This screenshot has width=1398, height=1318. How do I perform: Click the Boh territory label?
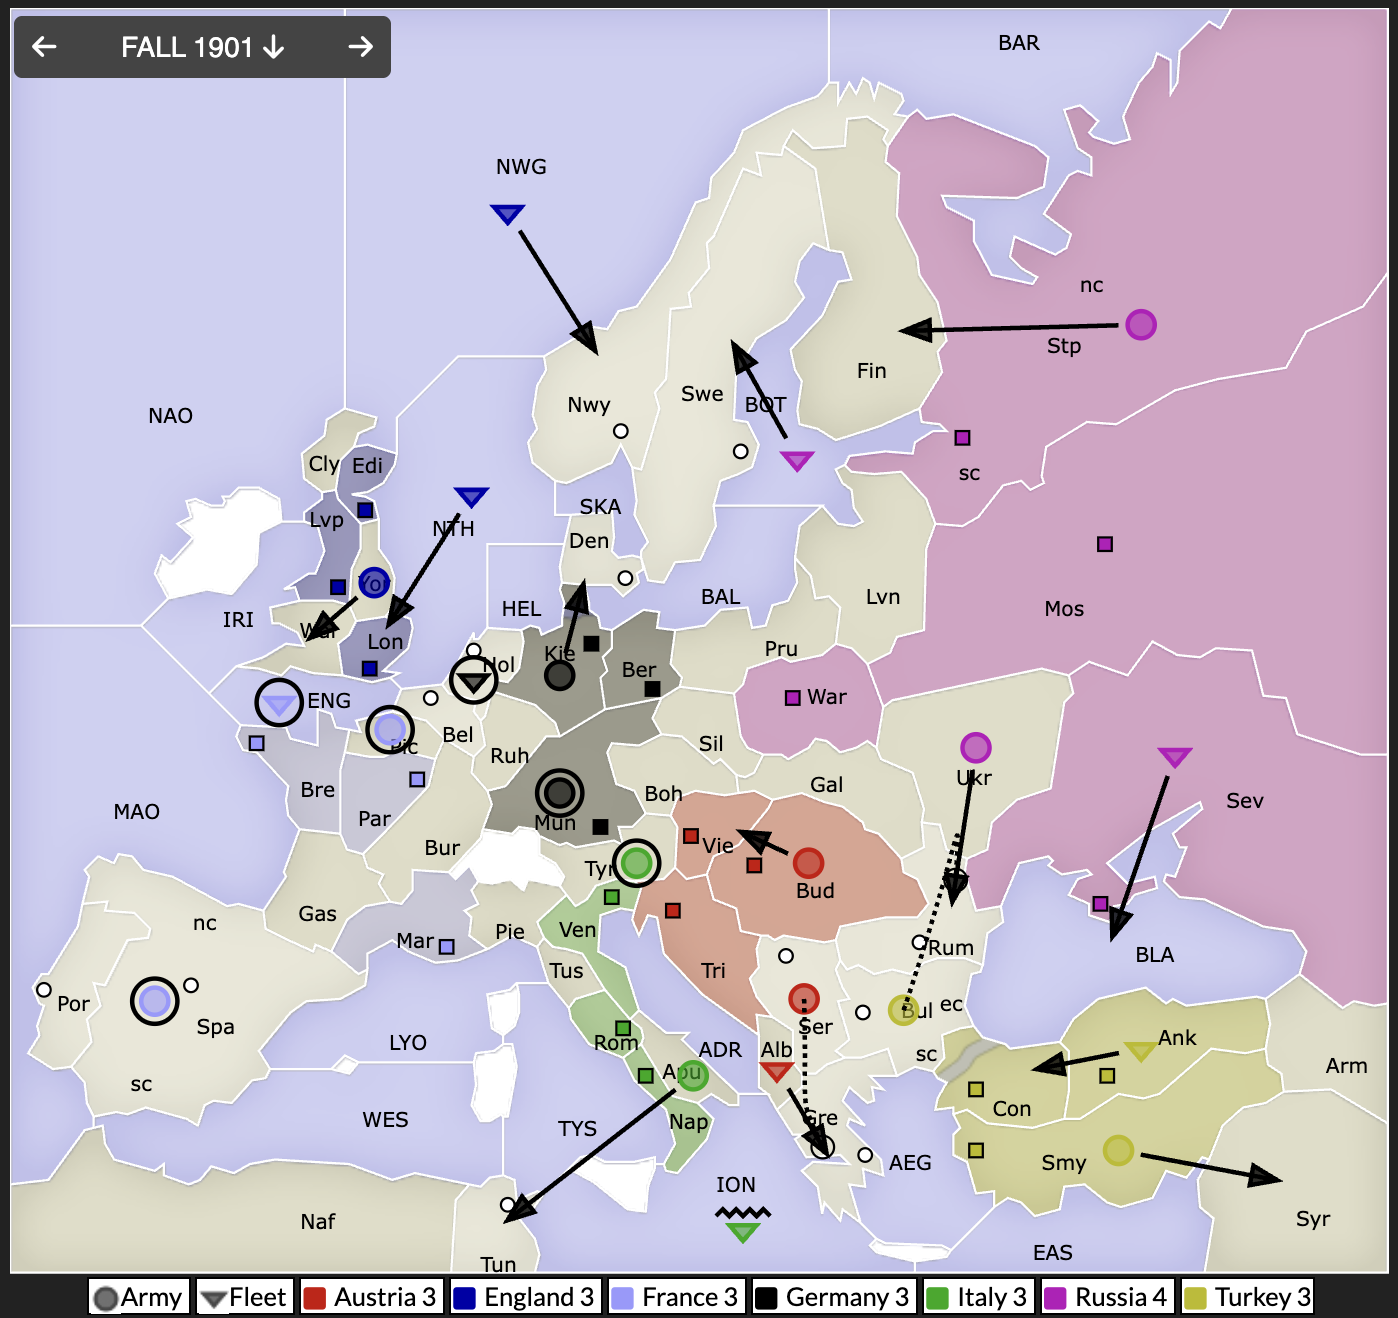click(663, 793)
